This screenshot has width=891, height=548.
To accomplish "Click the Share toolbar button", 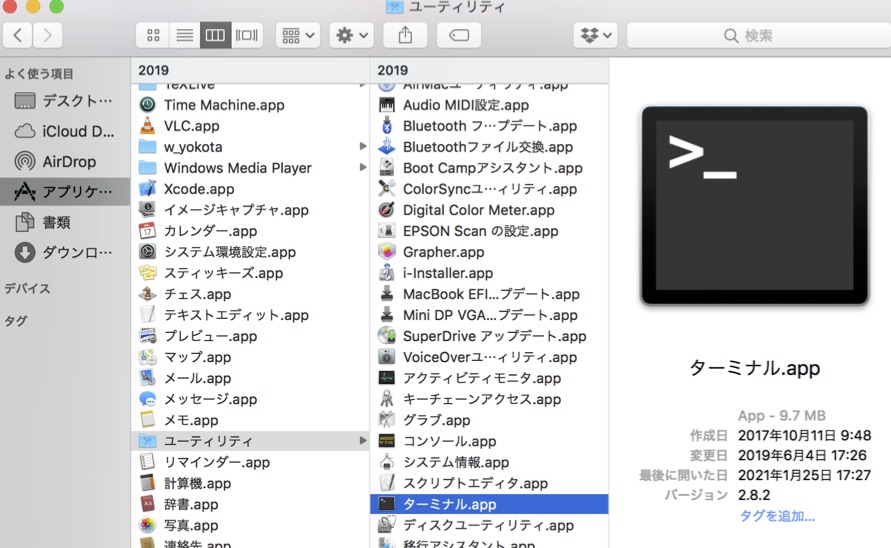I will pos(405,35).
